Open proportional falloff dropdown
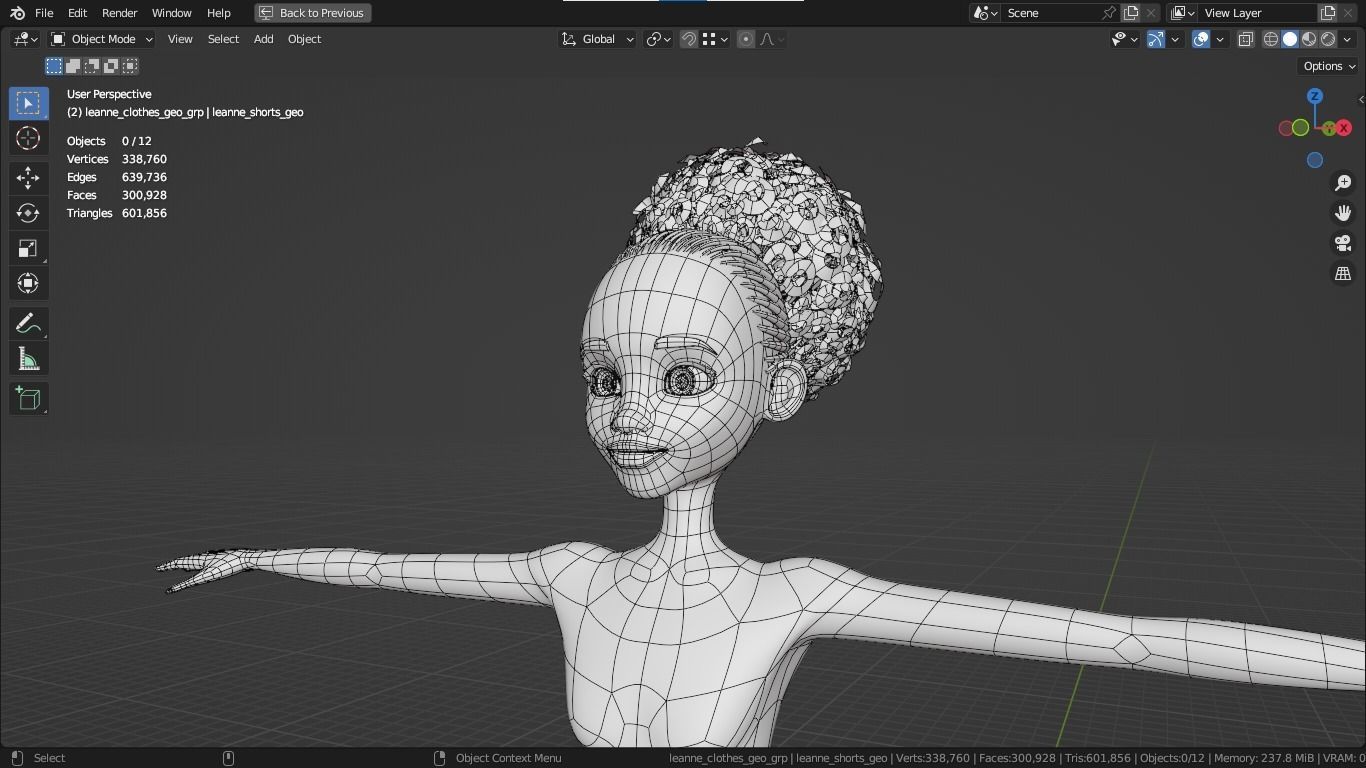 pyautogui.click(x=772, y=39)
